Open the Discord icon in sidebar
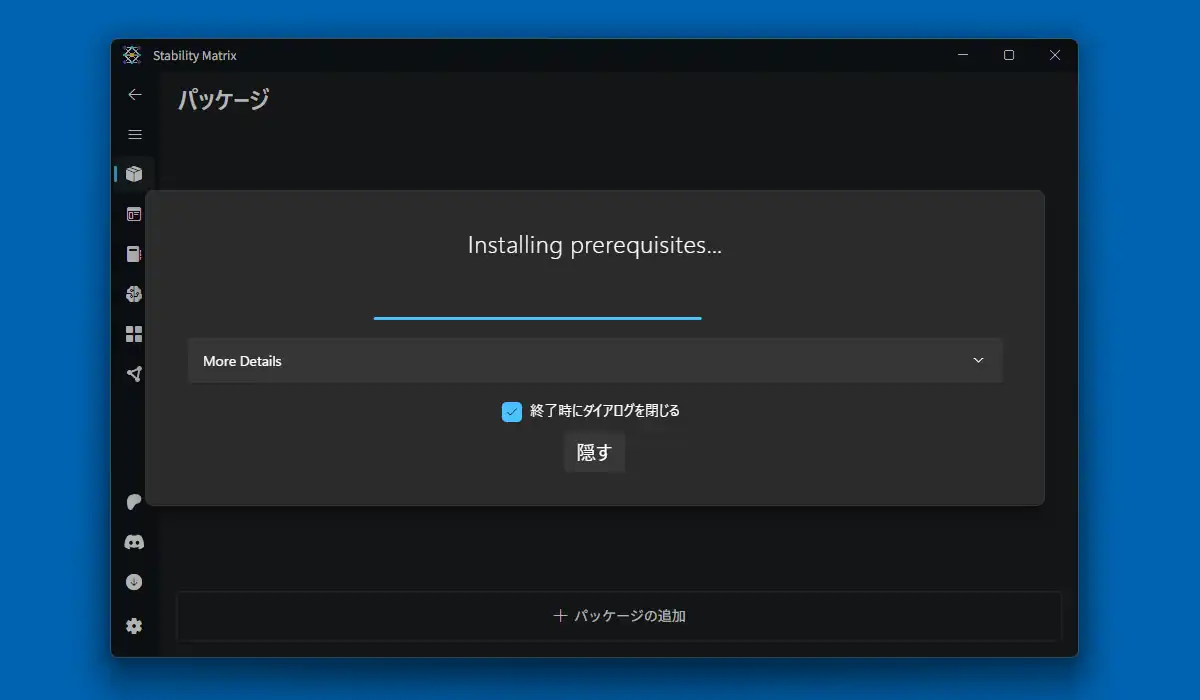 tap(134, 542)
